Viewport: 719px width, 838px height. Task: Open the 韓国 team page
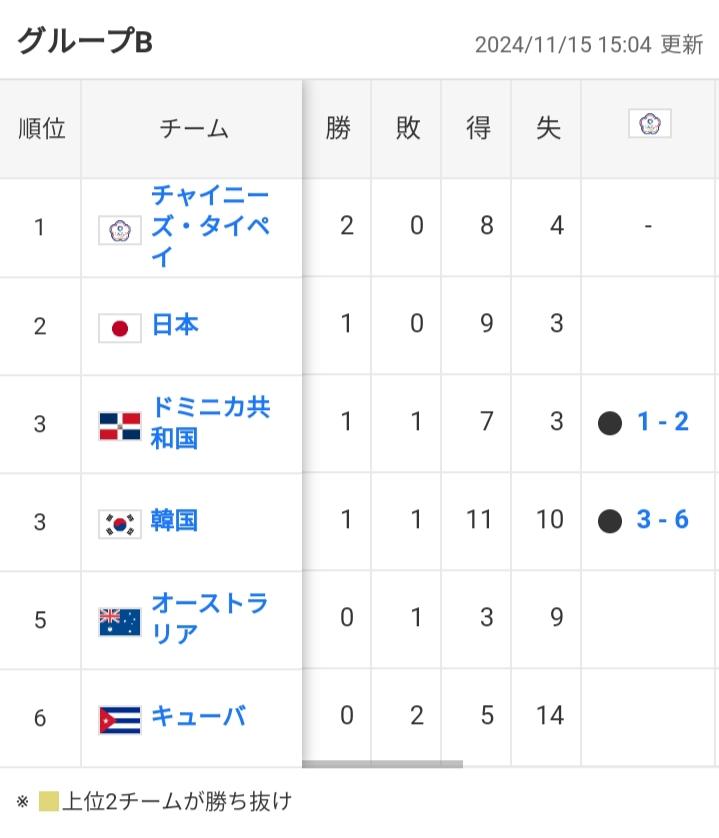pos(174,521)
